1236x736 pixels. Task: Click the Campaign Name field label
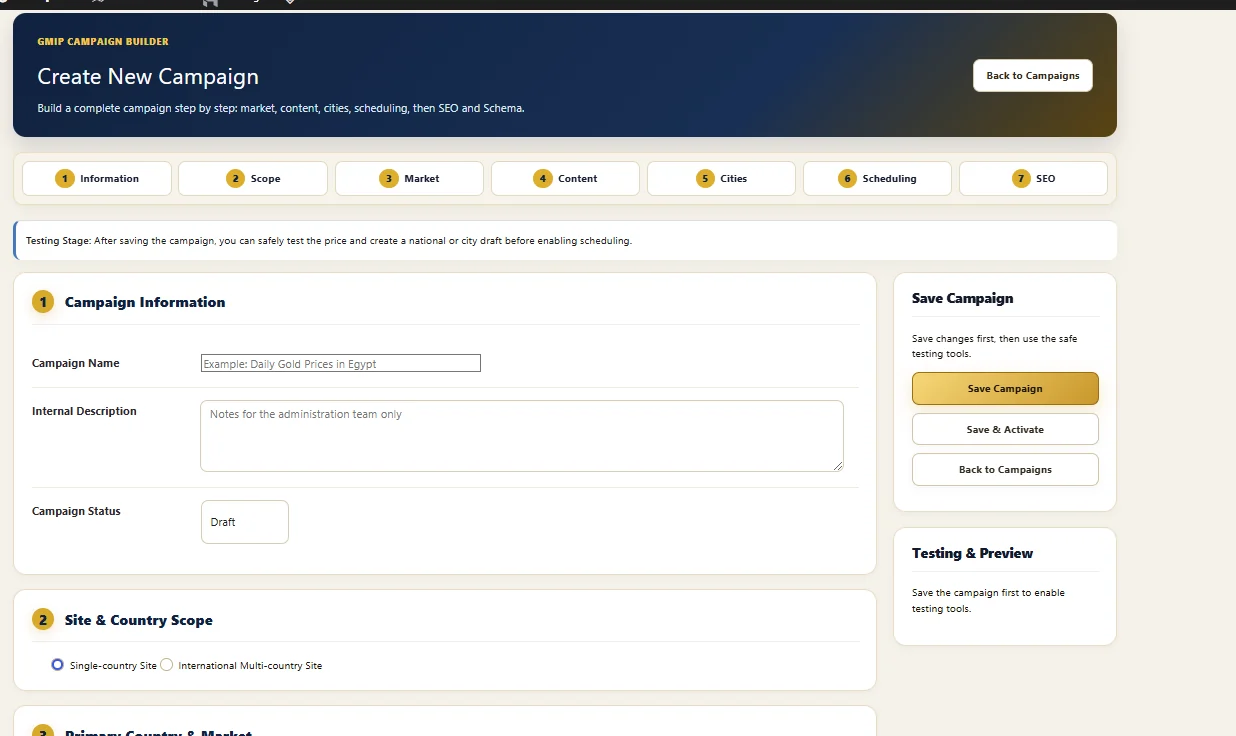pyautogui.click(x=75, y=363)
